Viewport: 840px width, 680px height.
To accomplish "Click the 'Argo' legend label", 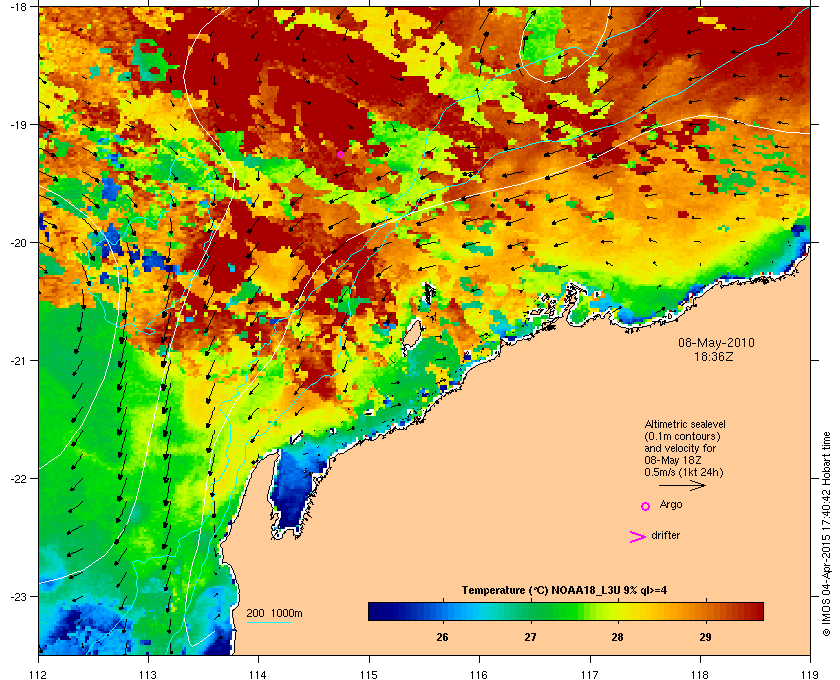I will coord(671,505).
